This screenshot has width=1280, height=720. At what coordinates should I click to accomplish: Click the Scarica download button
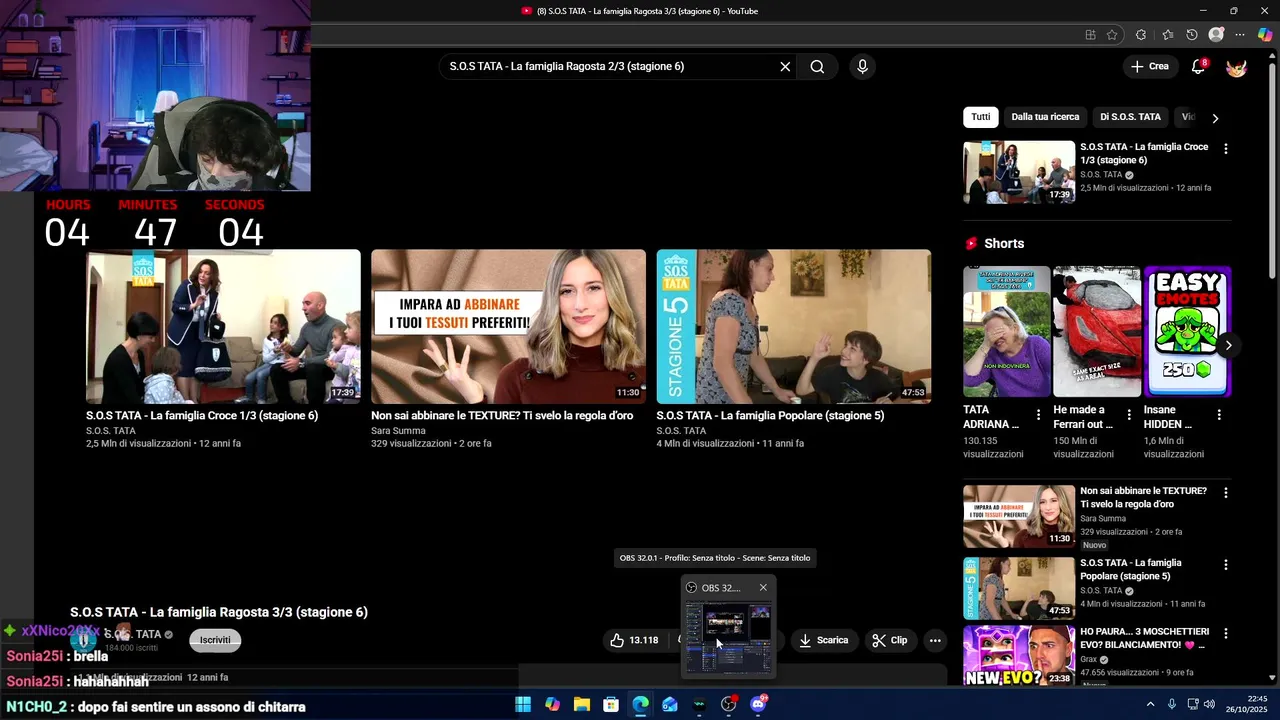click(x=823, y=640)
